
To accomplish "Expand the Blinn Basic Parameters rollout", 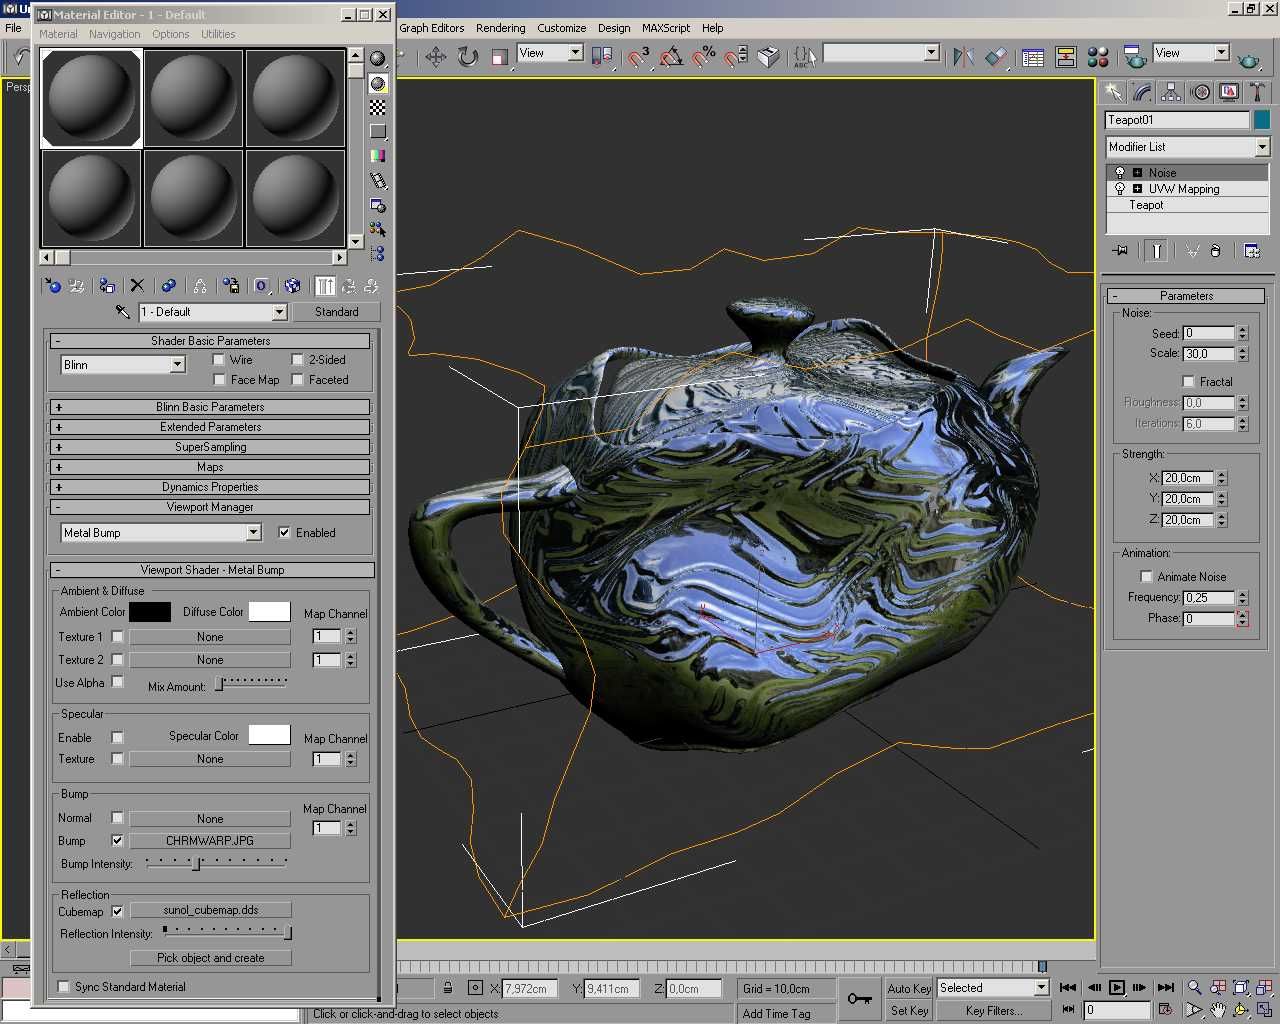I will 210,407.
